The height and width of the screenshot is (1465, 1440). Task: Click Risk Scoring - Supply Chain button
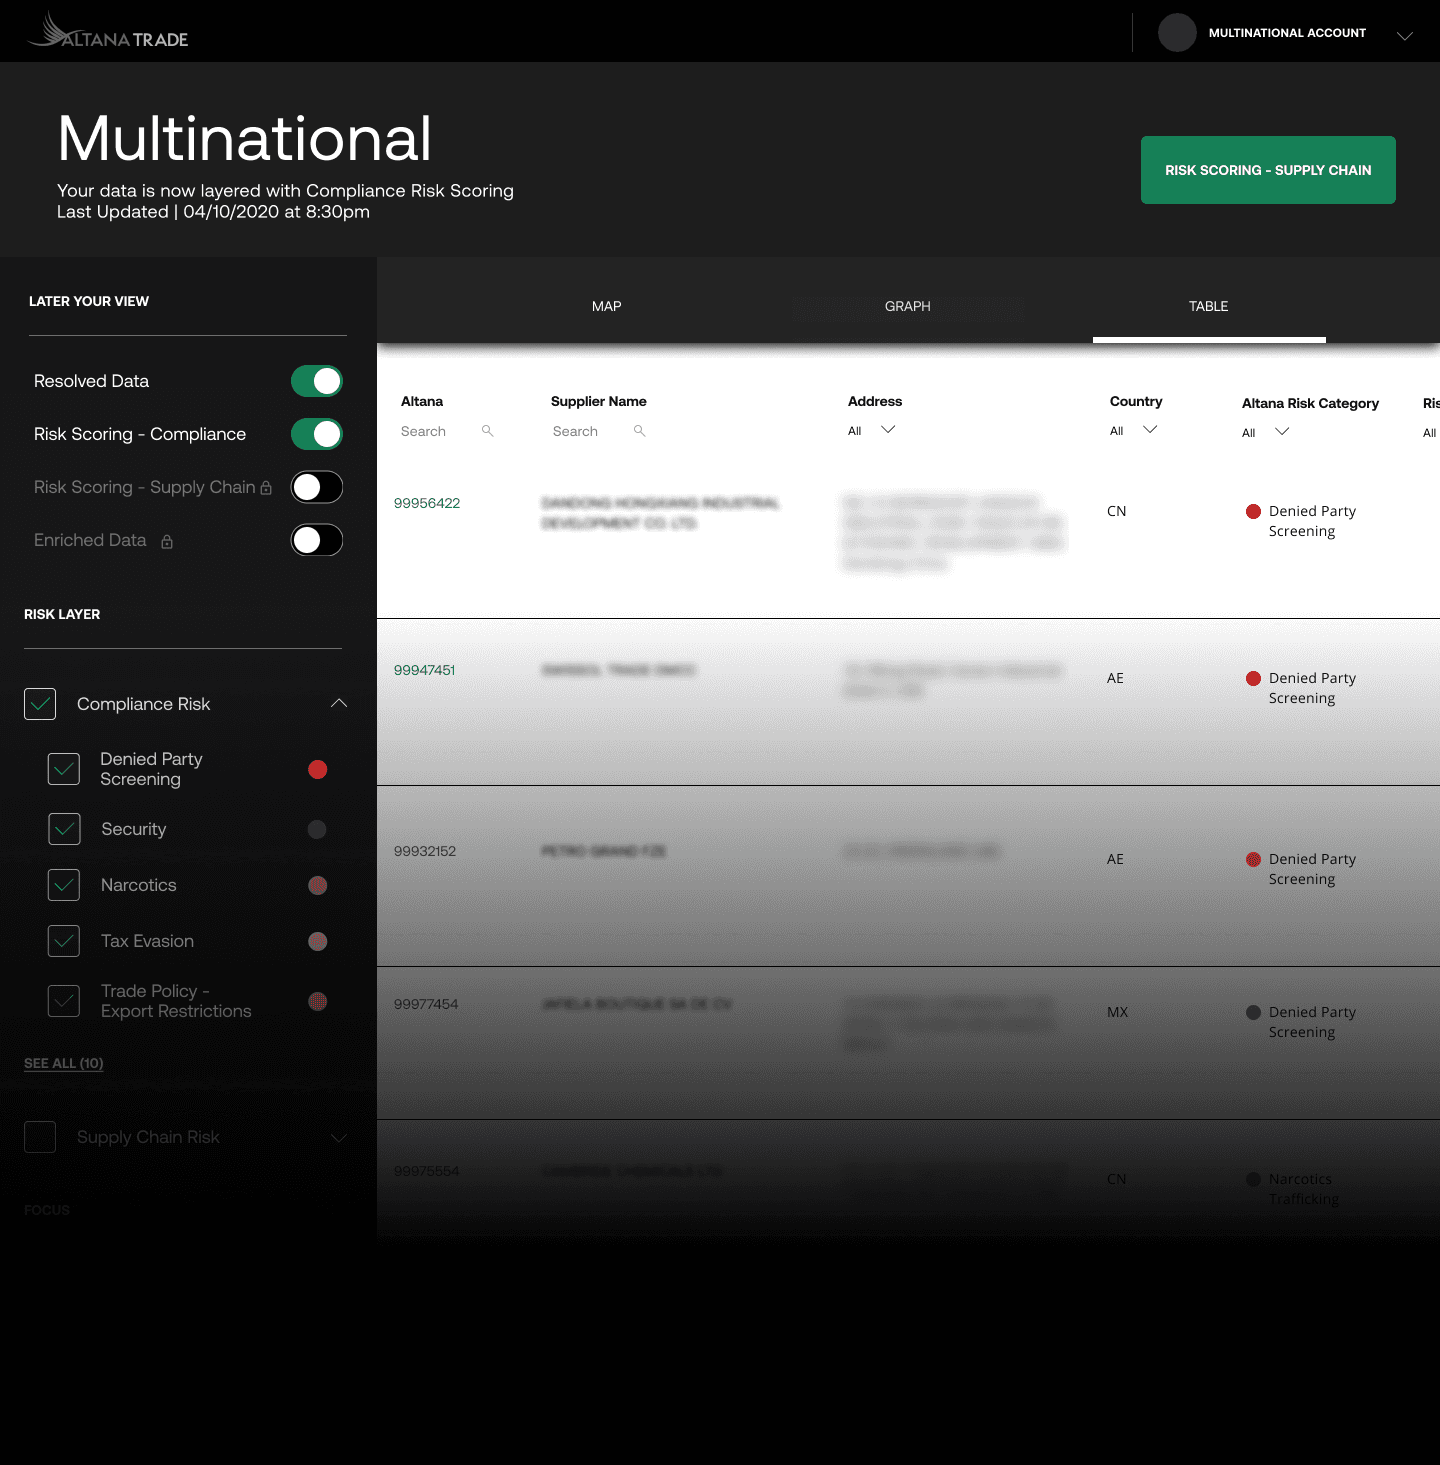click(x=1268, y=170)
